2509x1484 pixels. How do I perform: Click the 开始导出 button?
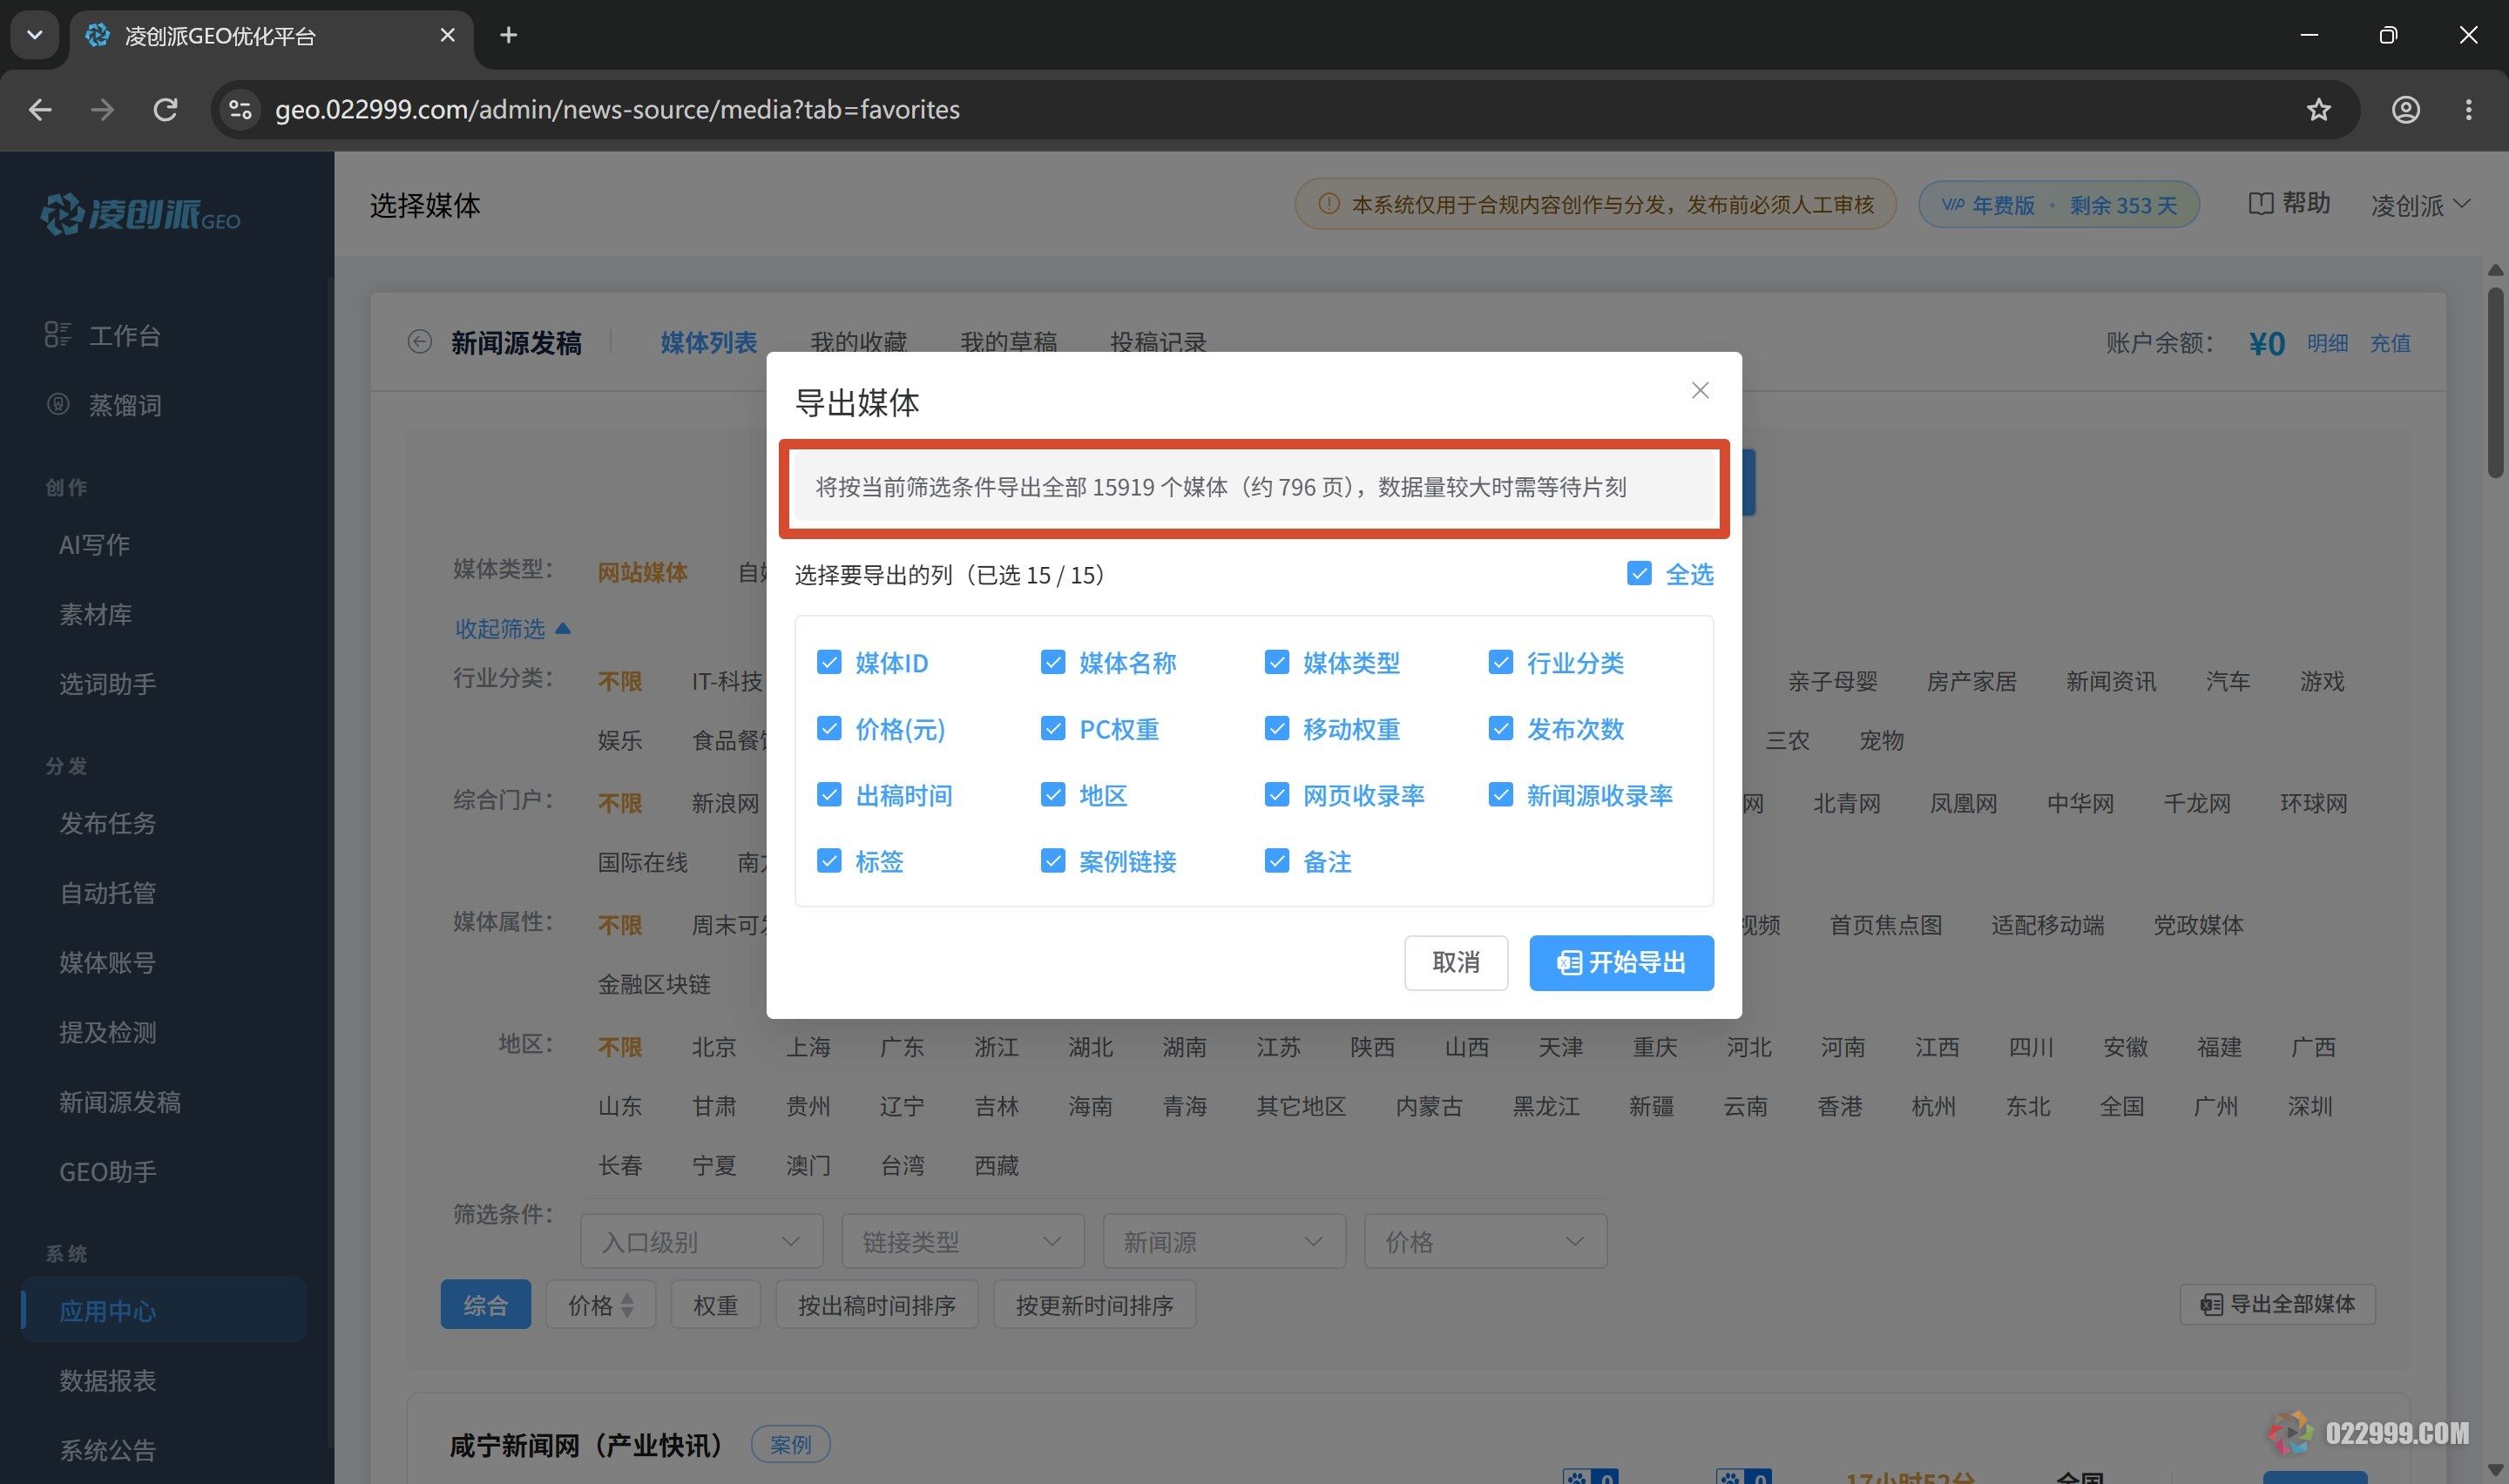coord(1621,962)
